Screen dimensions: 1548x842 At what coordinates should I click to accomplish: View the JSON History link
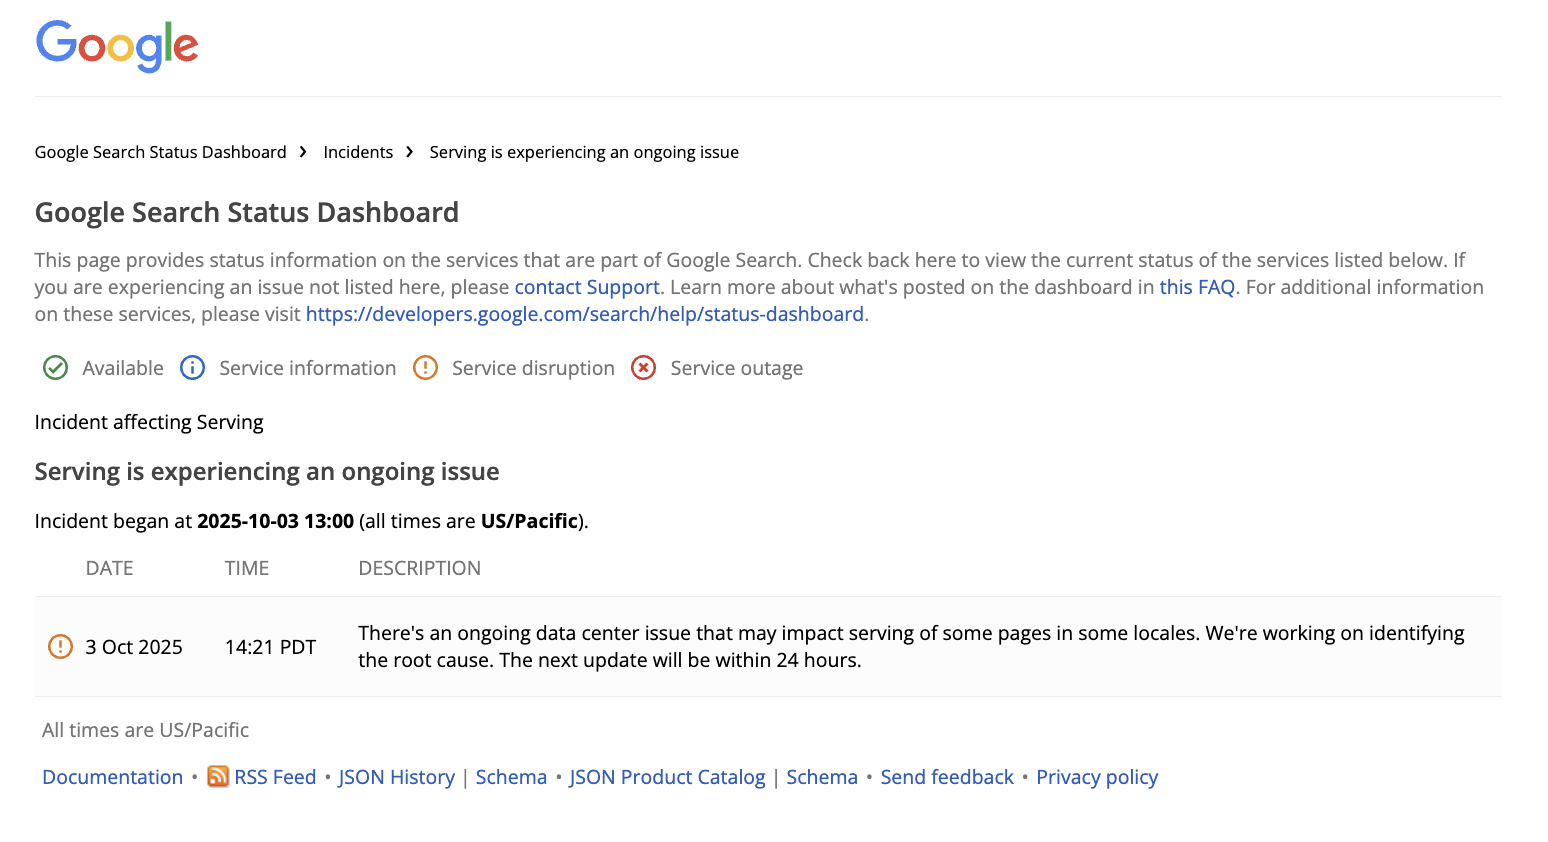click(396, 777)
